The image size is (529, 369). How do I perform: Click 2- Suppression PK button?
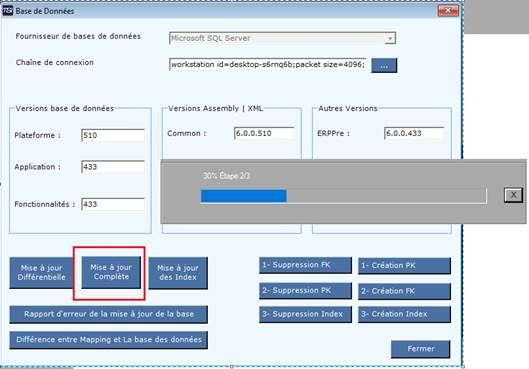305,291
